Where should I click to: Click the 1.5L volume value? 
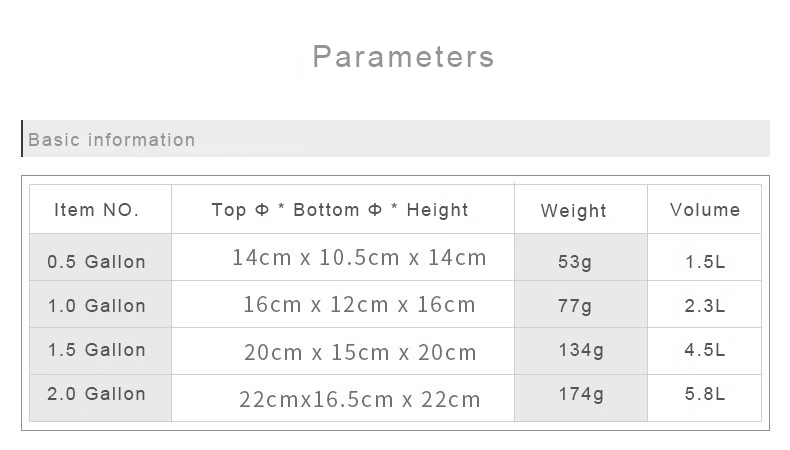click(x=705, y=262)
